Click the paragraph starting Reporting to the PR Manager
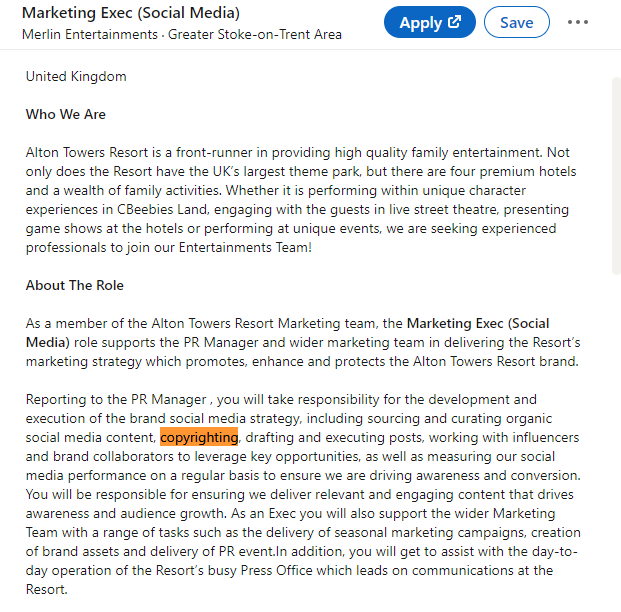This screenshot has width=621, height=612. point(303,494)
